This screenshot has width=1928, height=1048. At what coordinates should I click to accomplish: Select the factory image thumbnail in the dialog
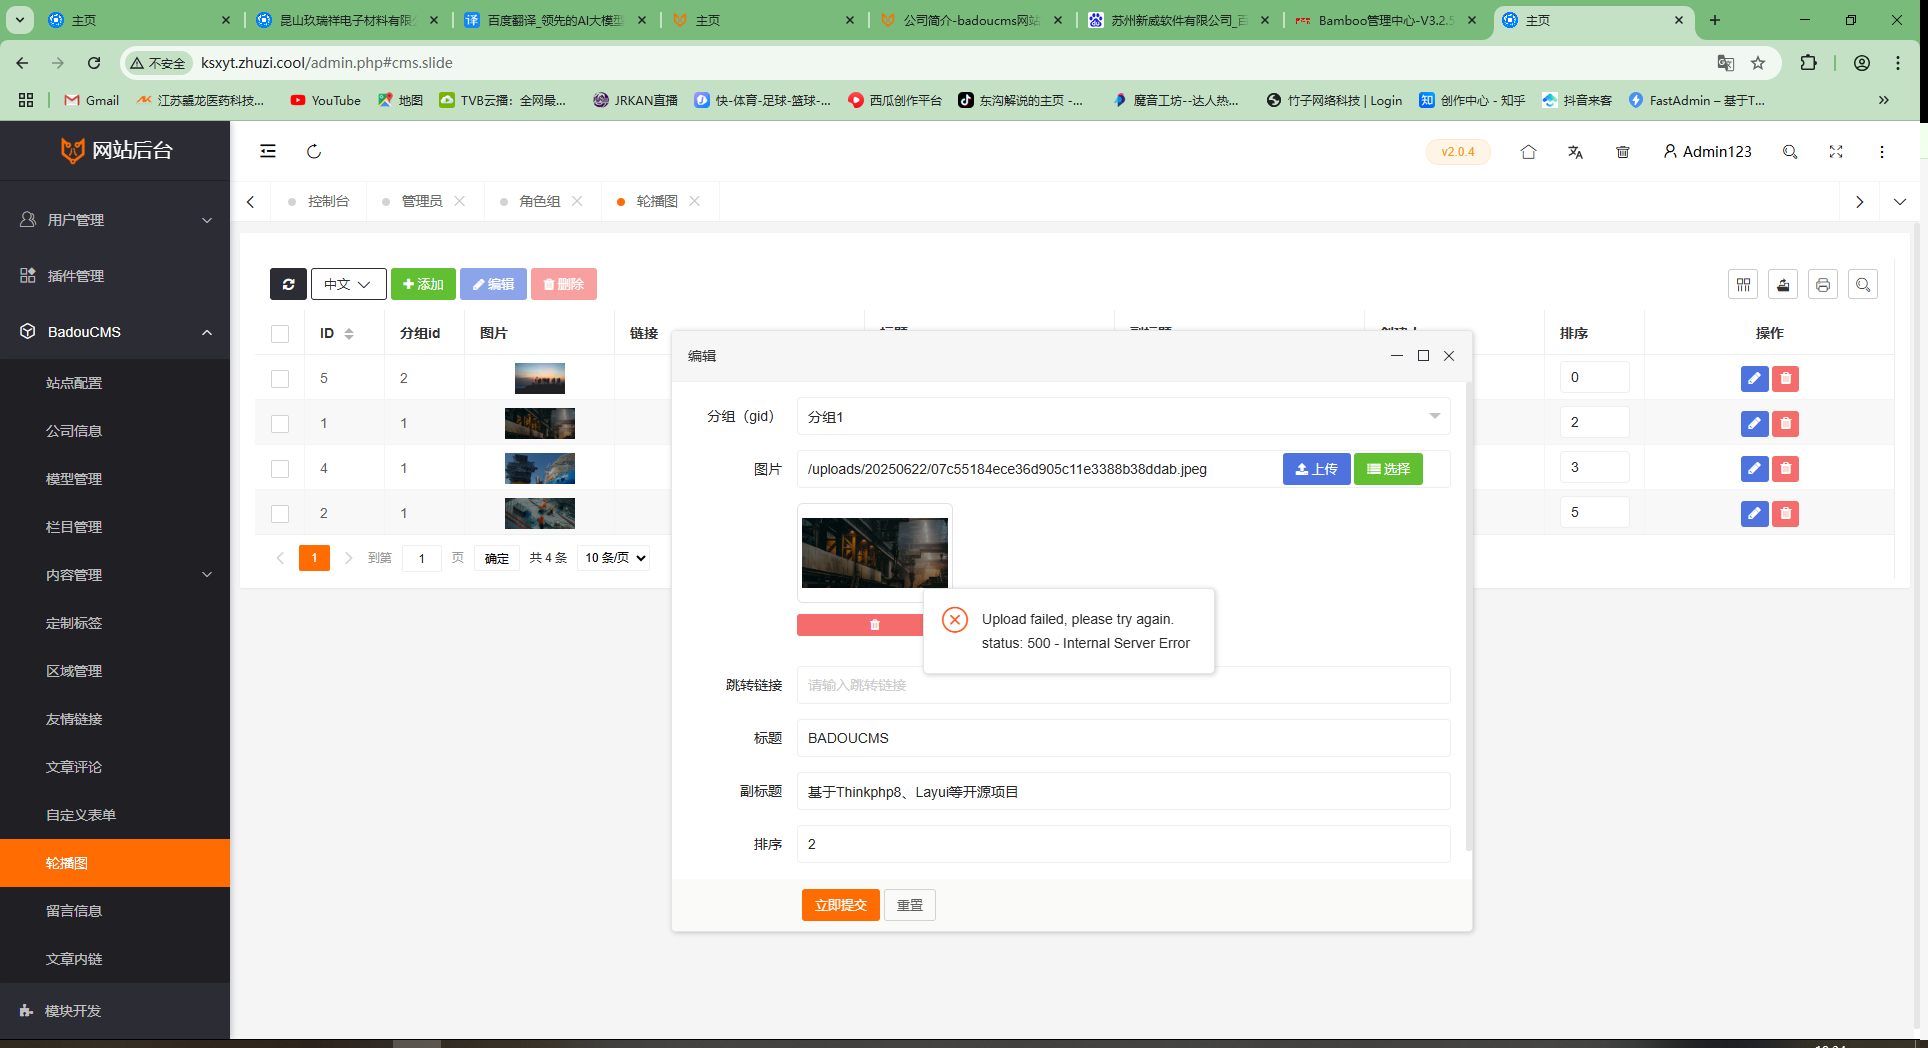[874, 553]
